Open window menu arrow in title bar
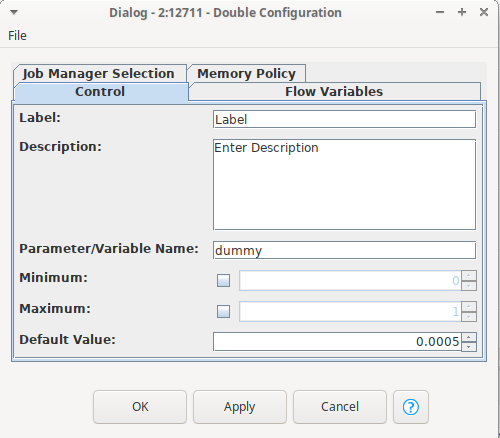 tap(14, 13)
